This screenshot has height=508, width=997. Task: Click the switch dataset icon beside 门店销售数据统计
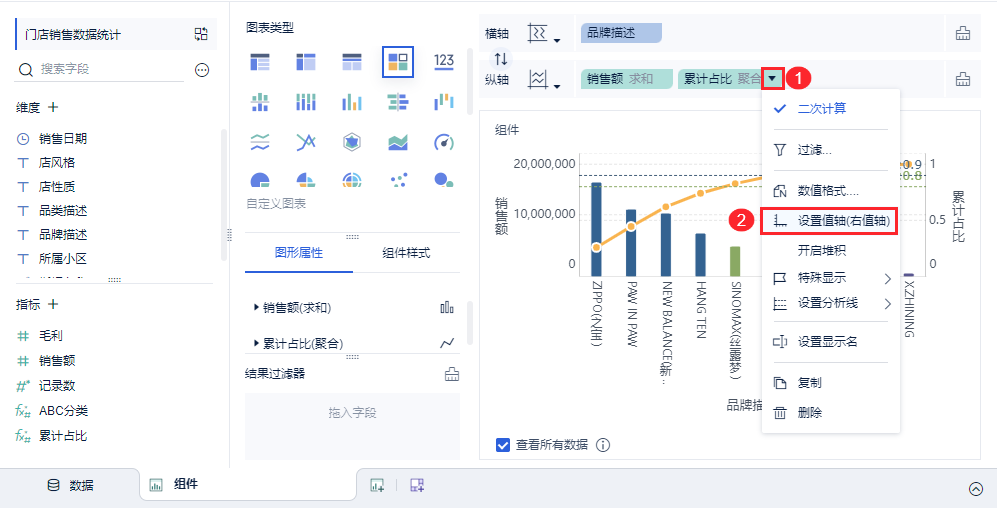pyautogui.click(x=201, y=34)
